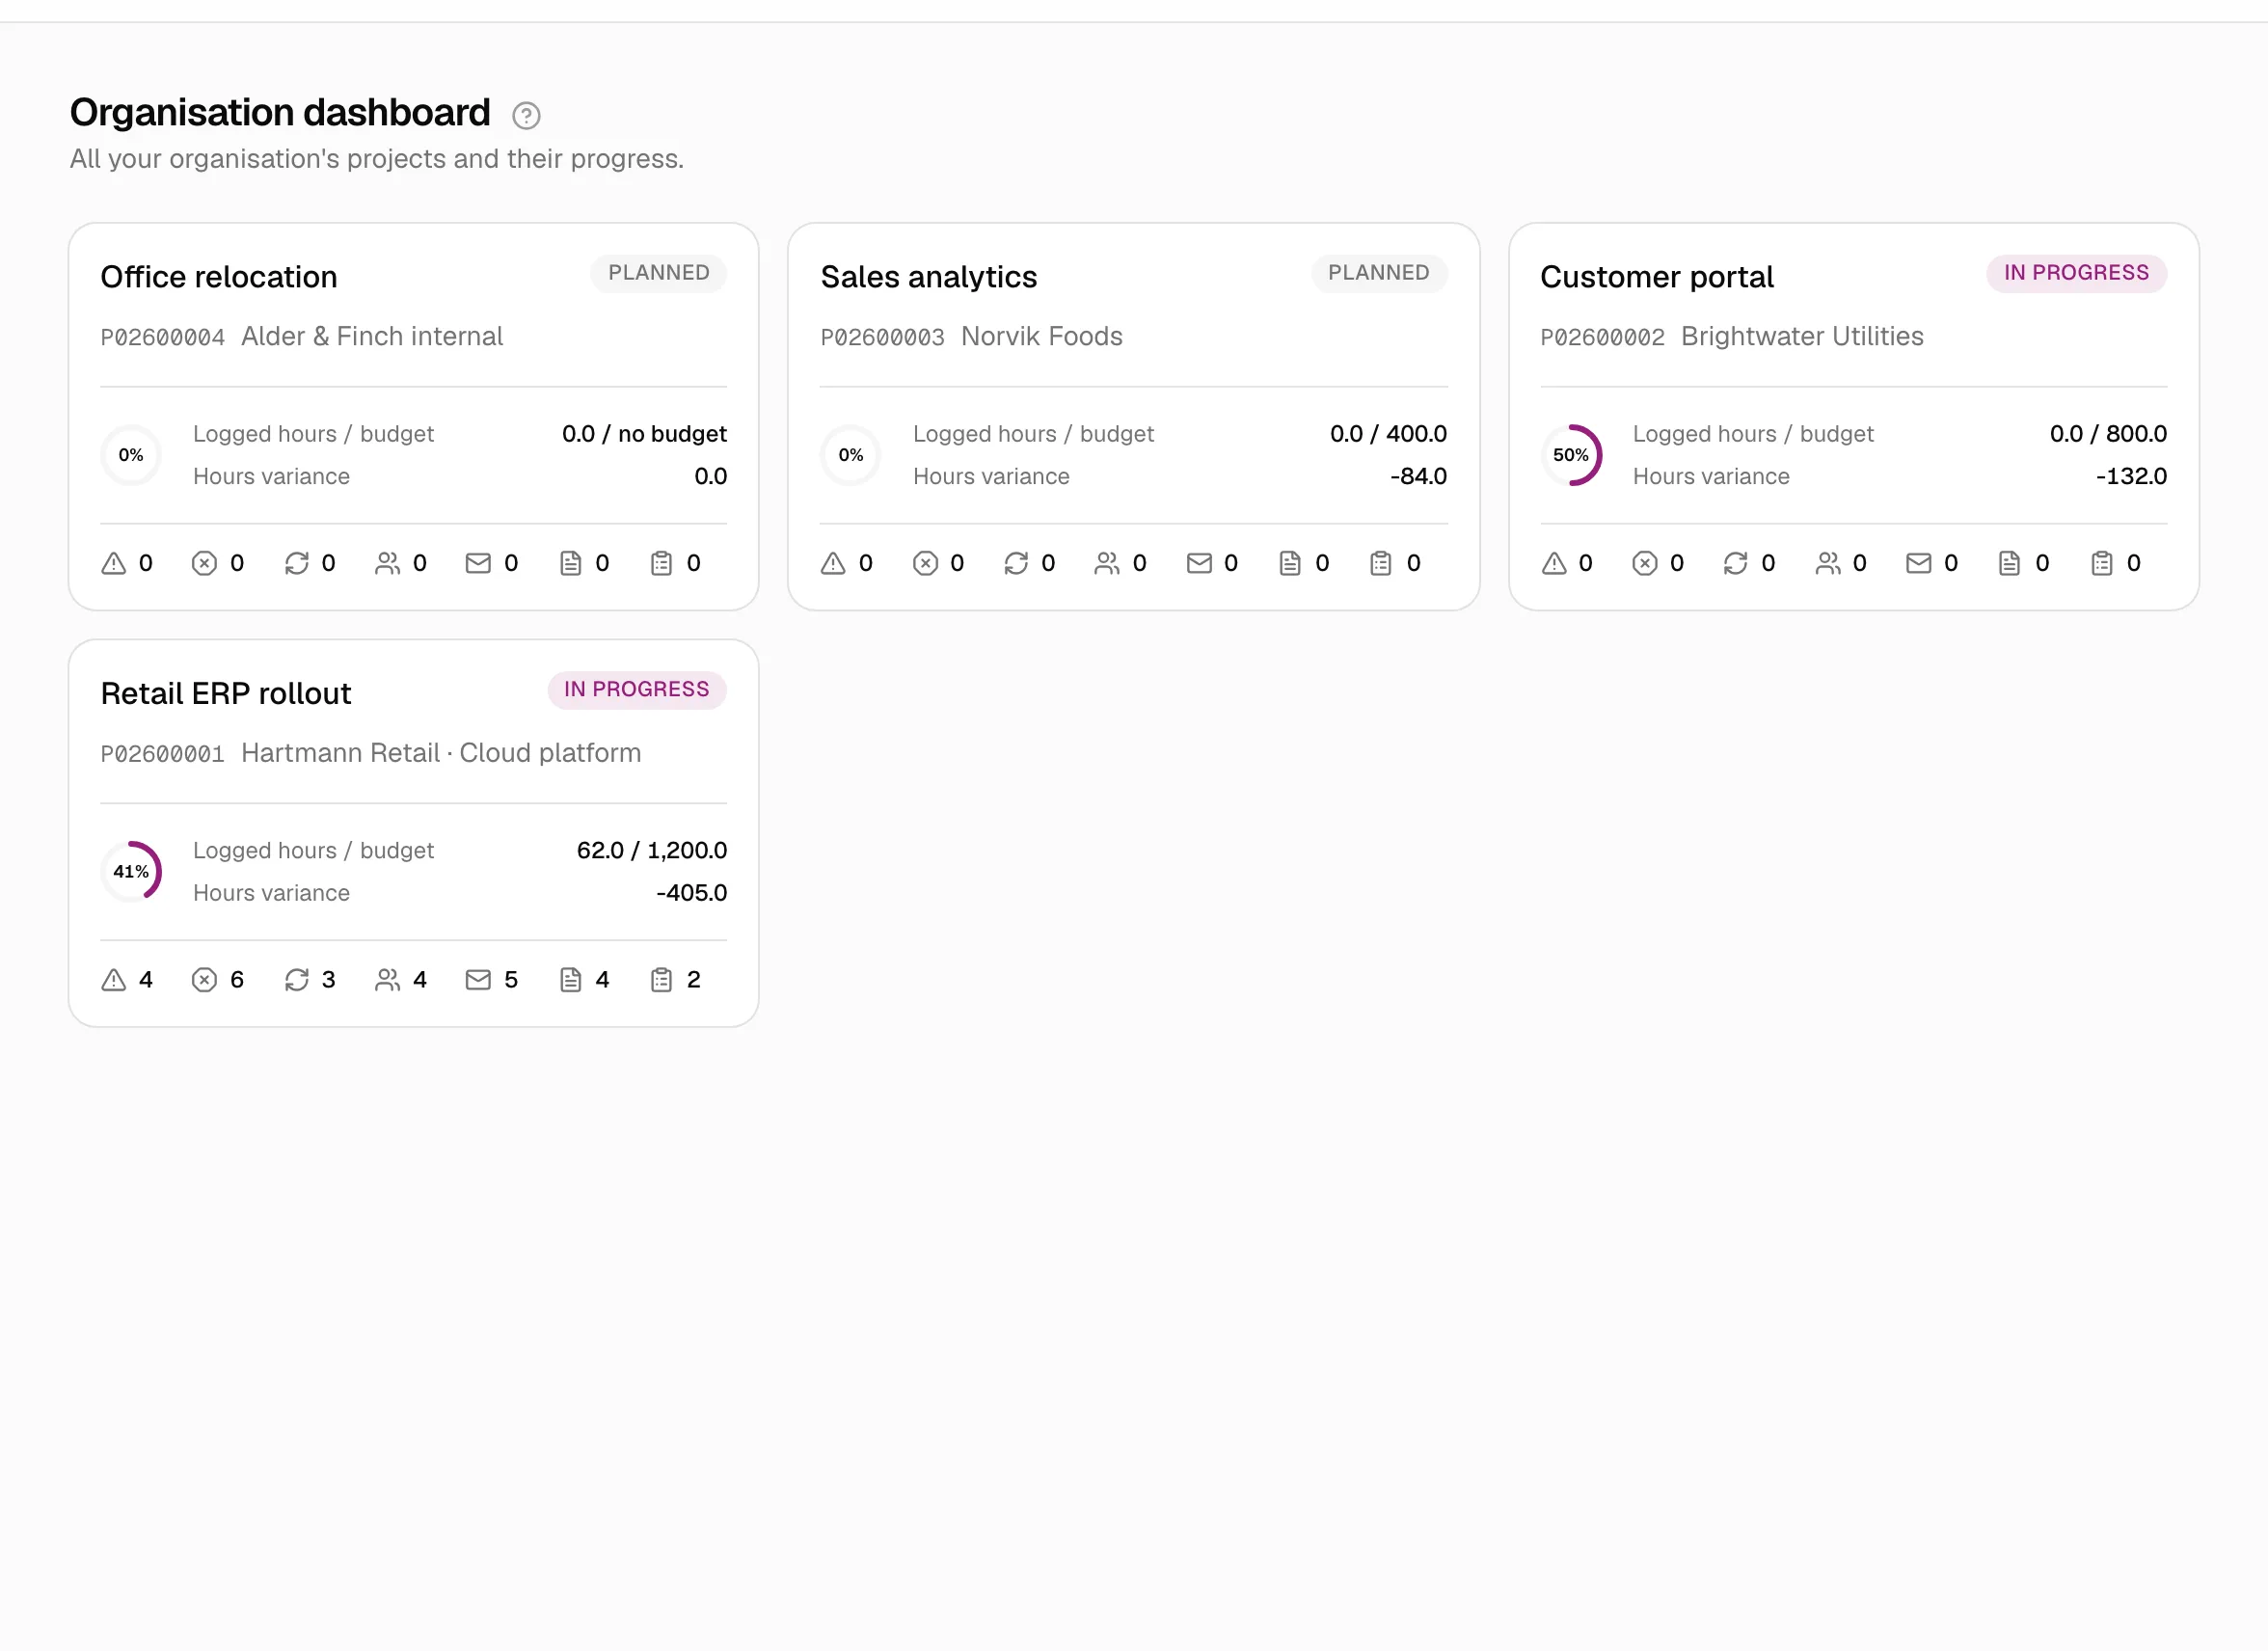Click the -132.0 hours variance value
Viewport: 2268px width, 1651px height.
2131,476
